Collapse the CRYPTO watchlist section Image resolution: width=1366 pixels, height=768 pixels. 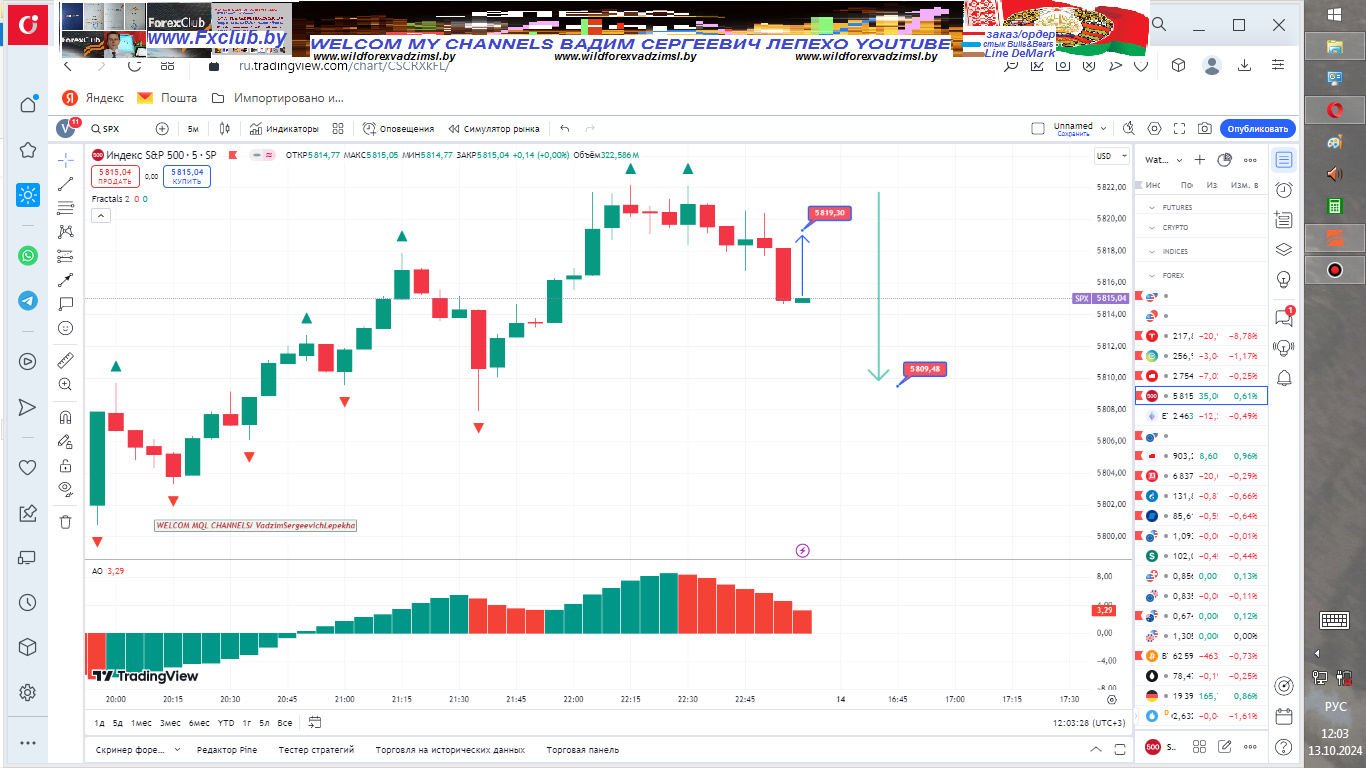click(1151, 227)
